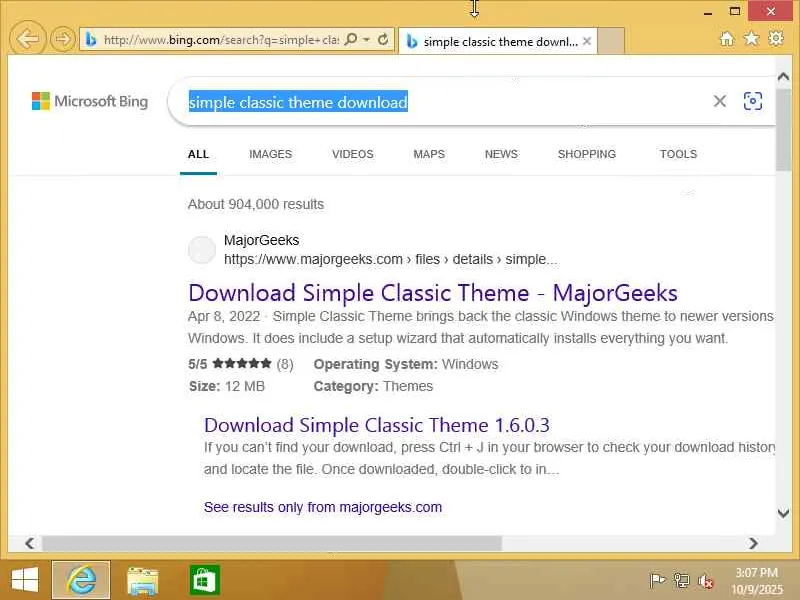Select the ALL results tab

198,154
